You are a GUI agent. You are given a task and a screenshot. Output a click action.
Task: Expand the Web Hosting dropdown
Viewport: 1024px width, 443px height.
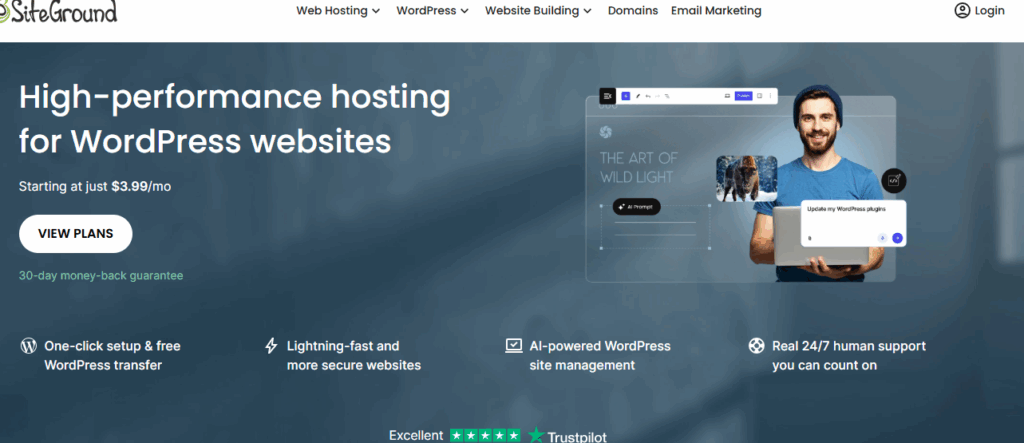(x=338, y=11)
